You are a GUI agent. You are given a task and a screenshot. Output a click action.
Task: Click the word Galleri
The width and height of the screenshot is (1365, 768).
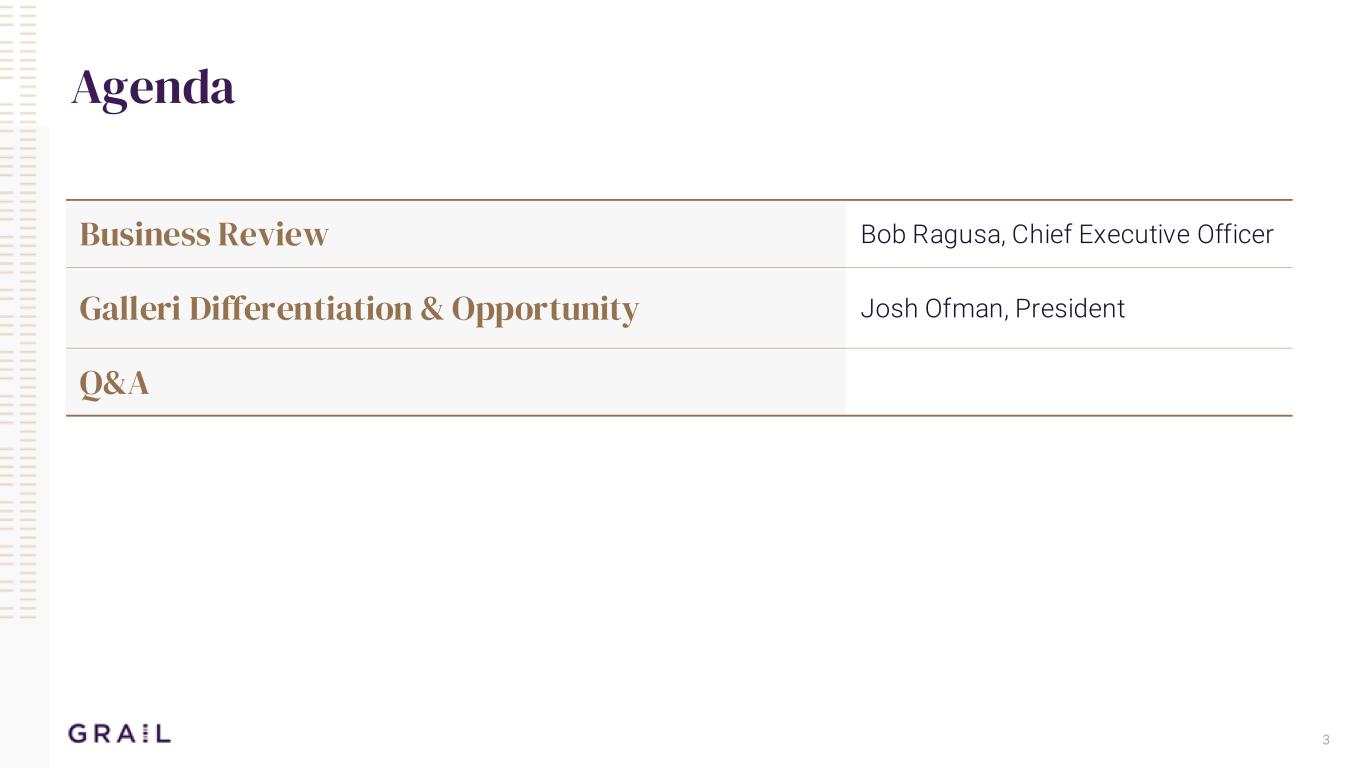pyautogui.click(x=130, y=308)
